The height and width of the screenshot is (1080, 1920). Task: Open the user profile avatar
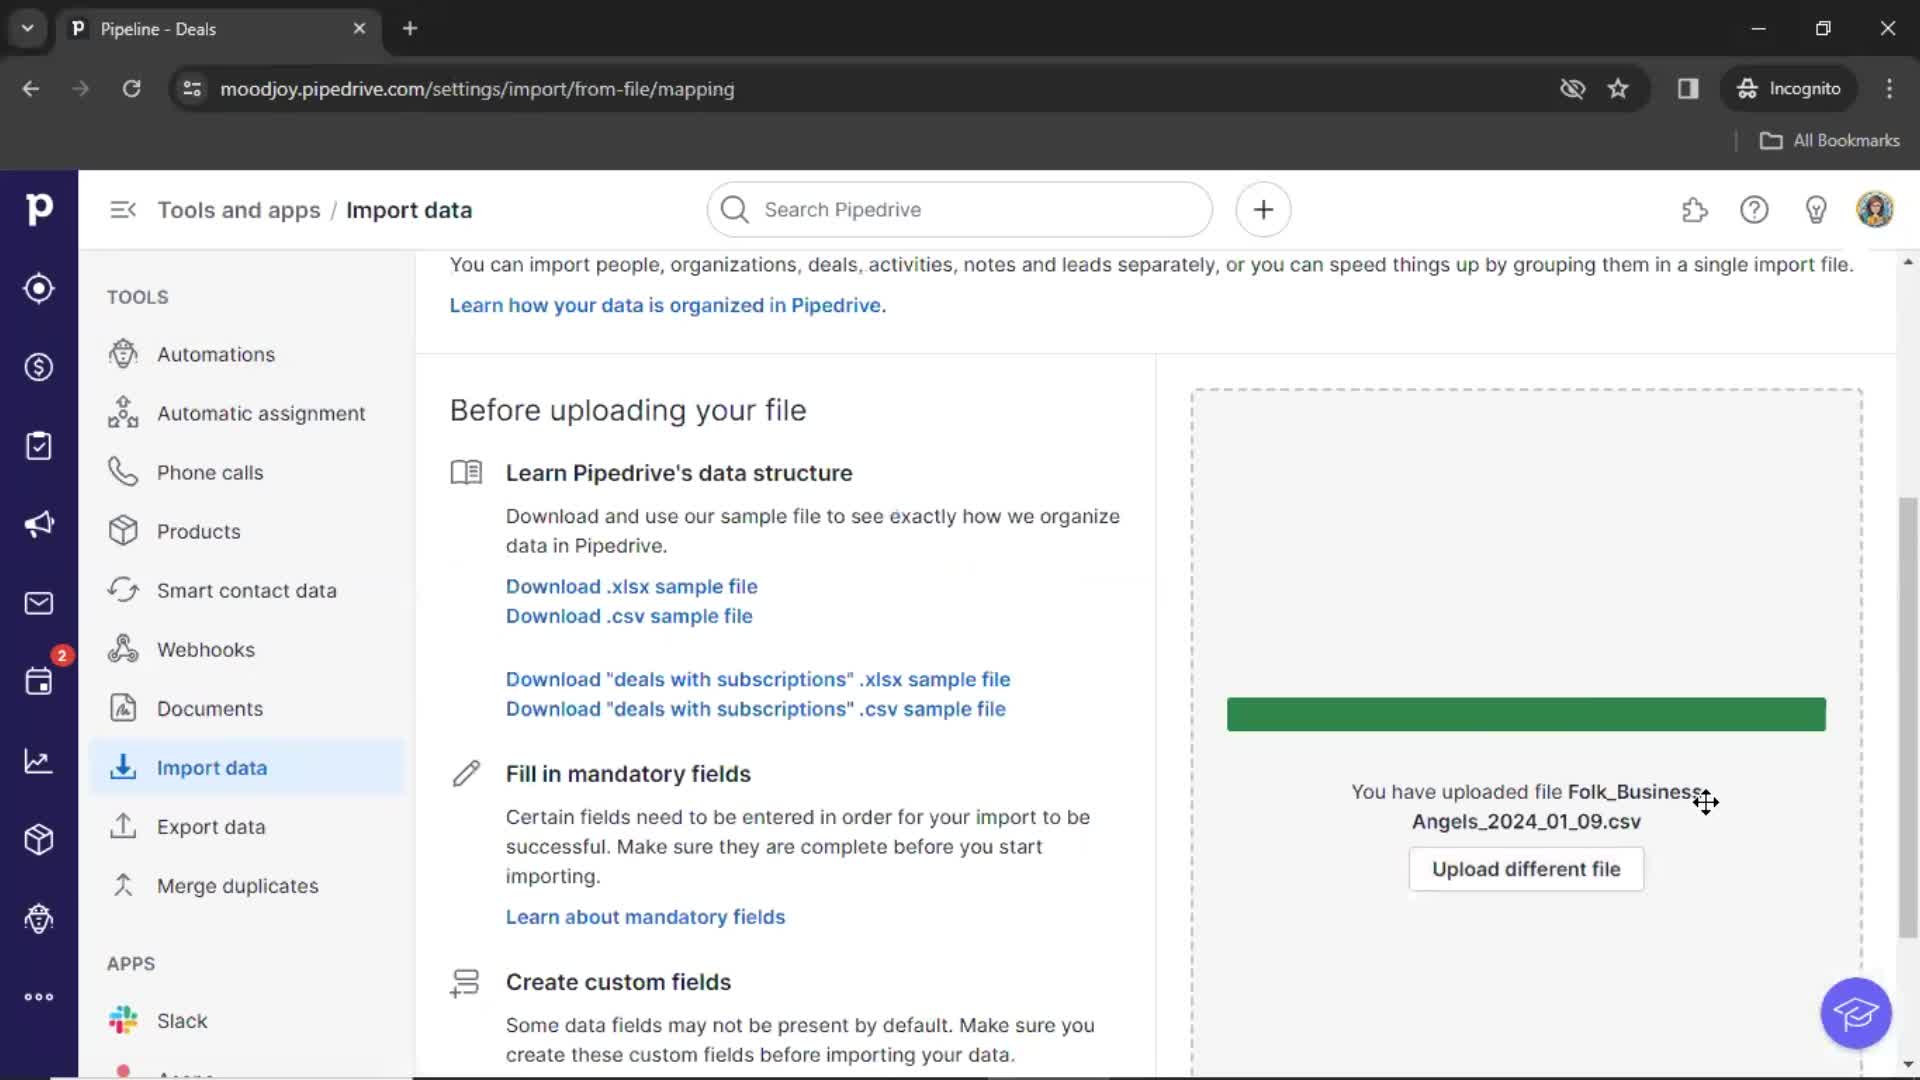pos(1875,210)
